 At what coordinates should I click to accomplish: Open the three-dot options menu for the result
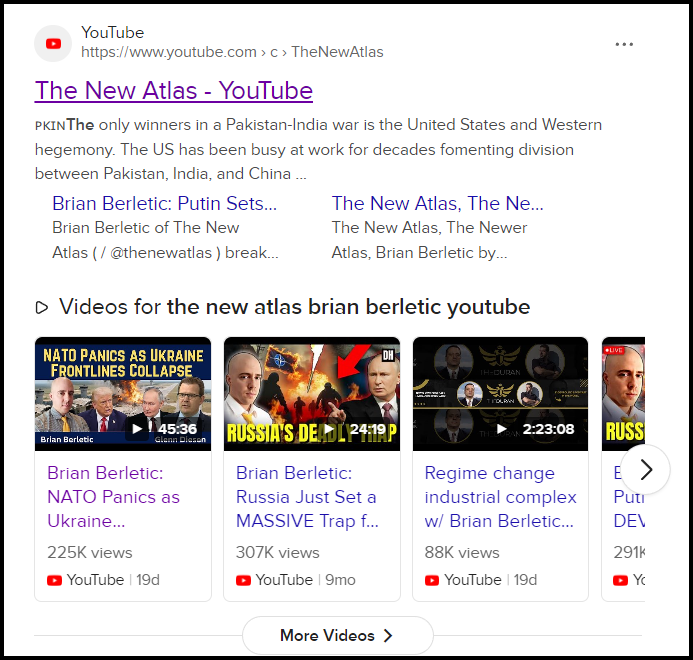(624, 44)
